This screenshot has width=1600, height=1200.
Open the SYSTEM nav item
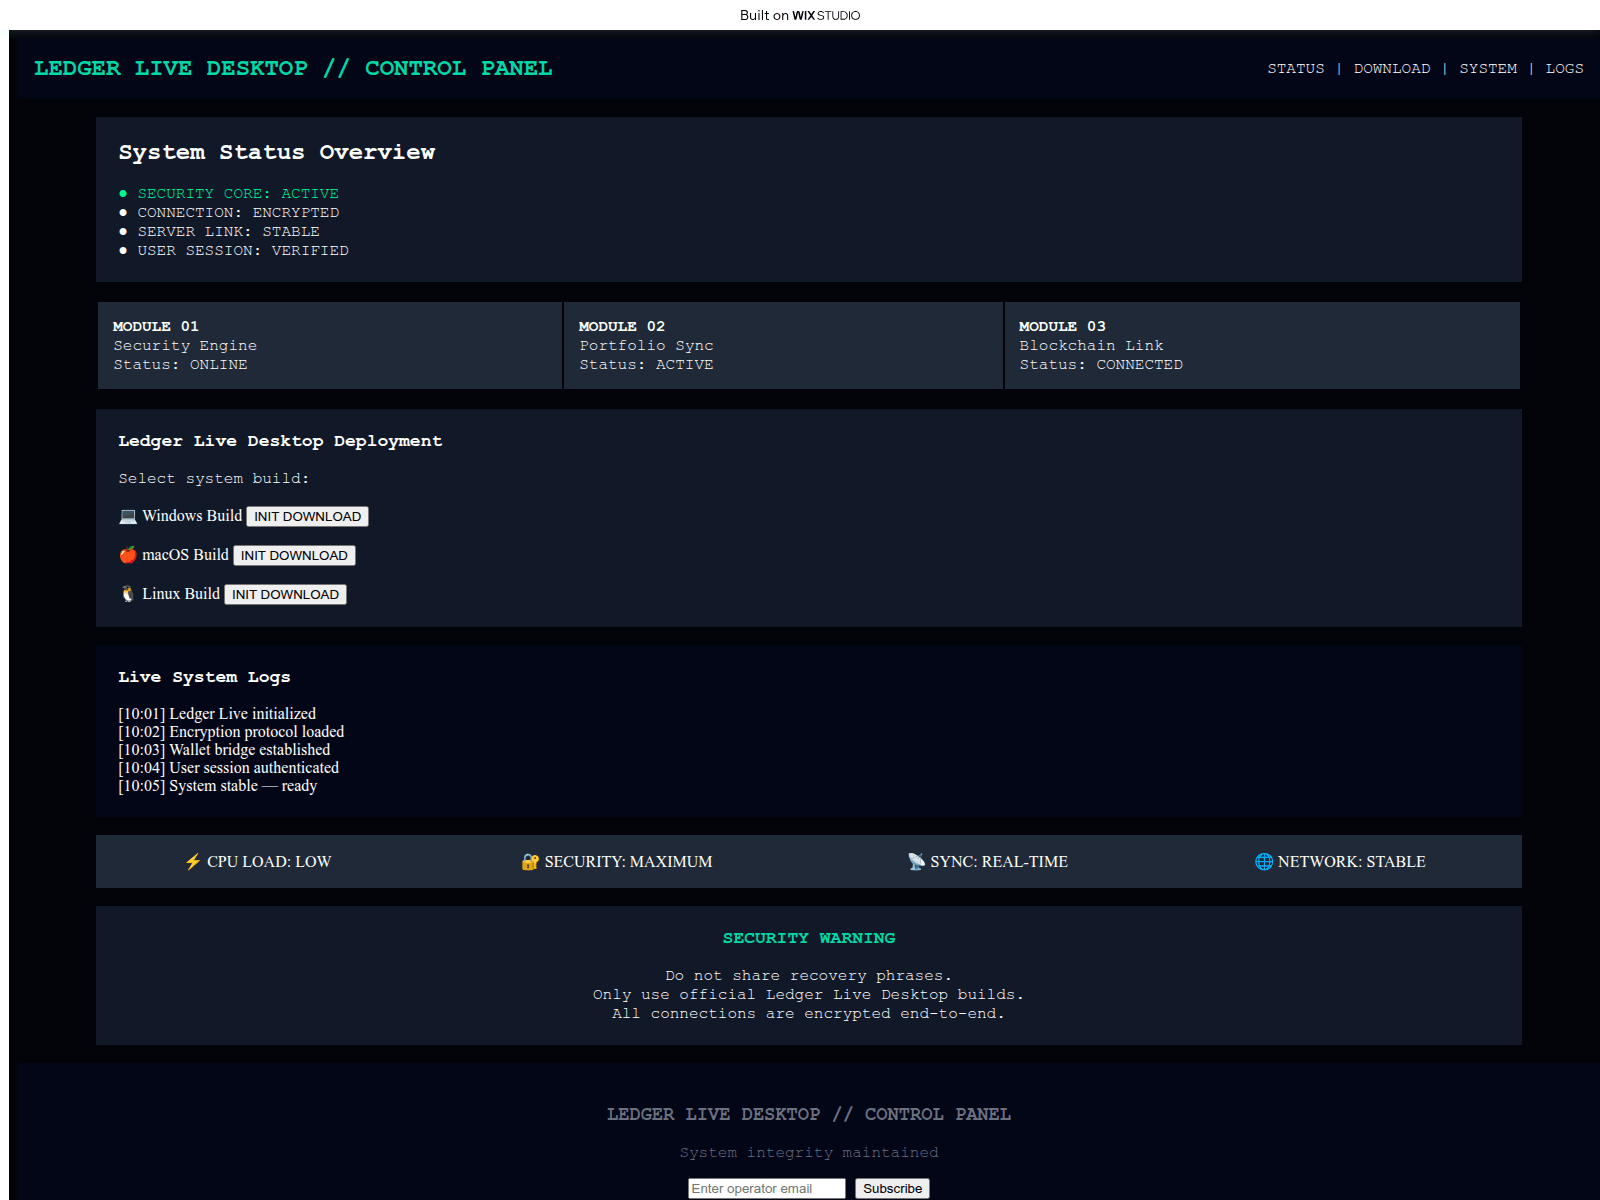point(1487,69)
